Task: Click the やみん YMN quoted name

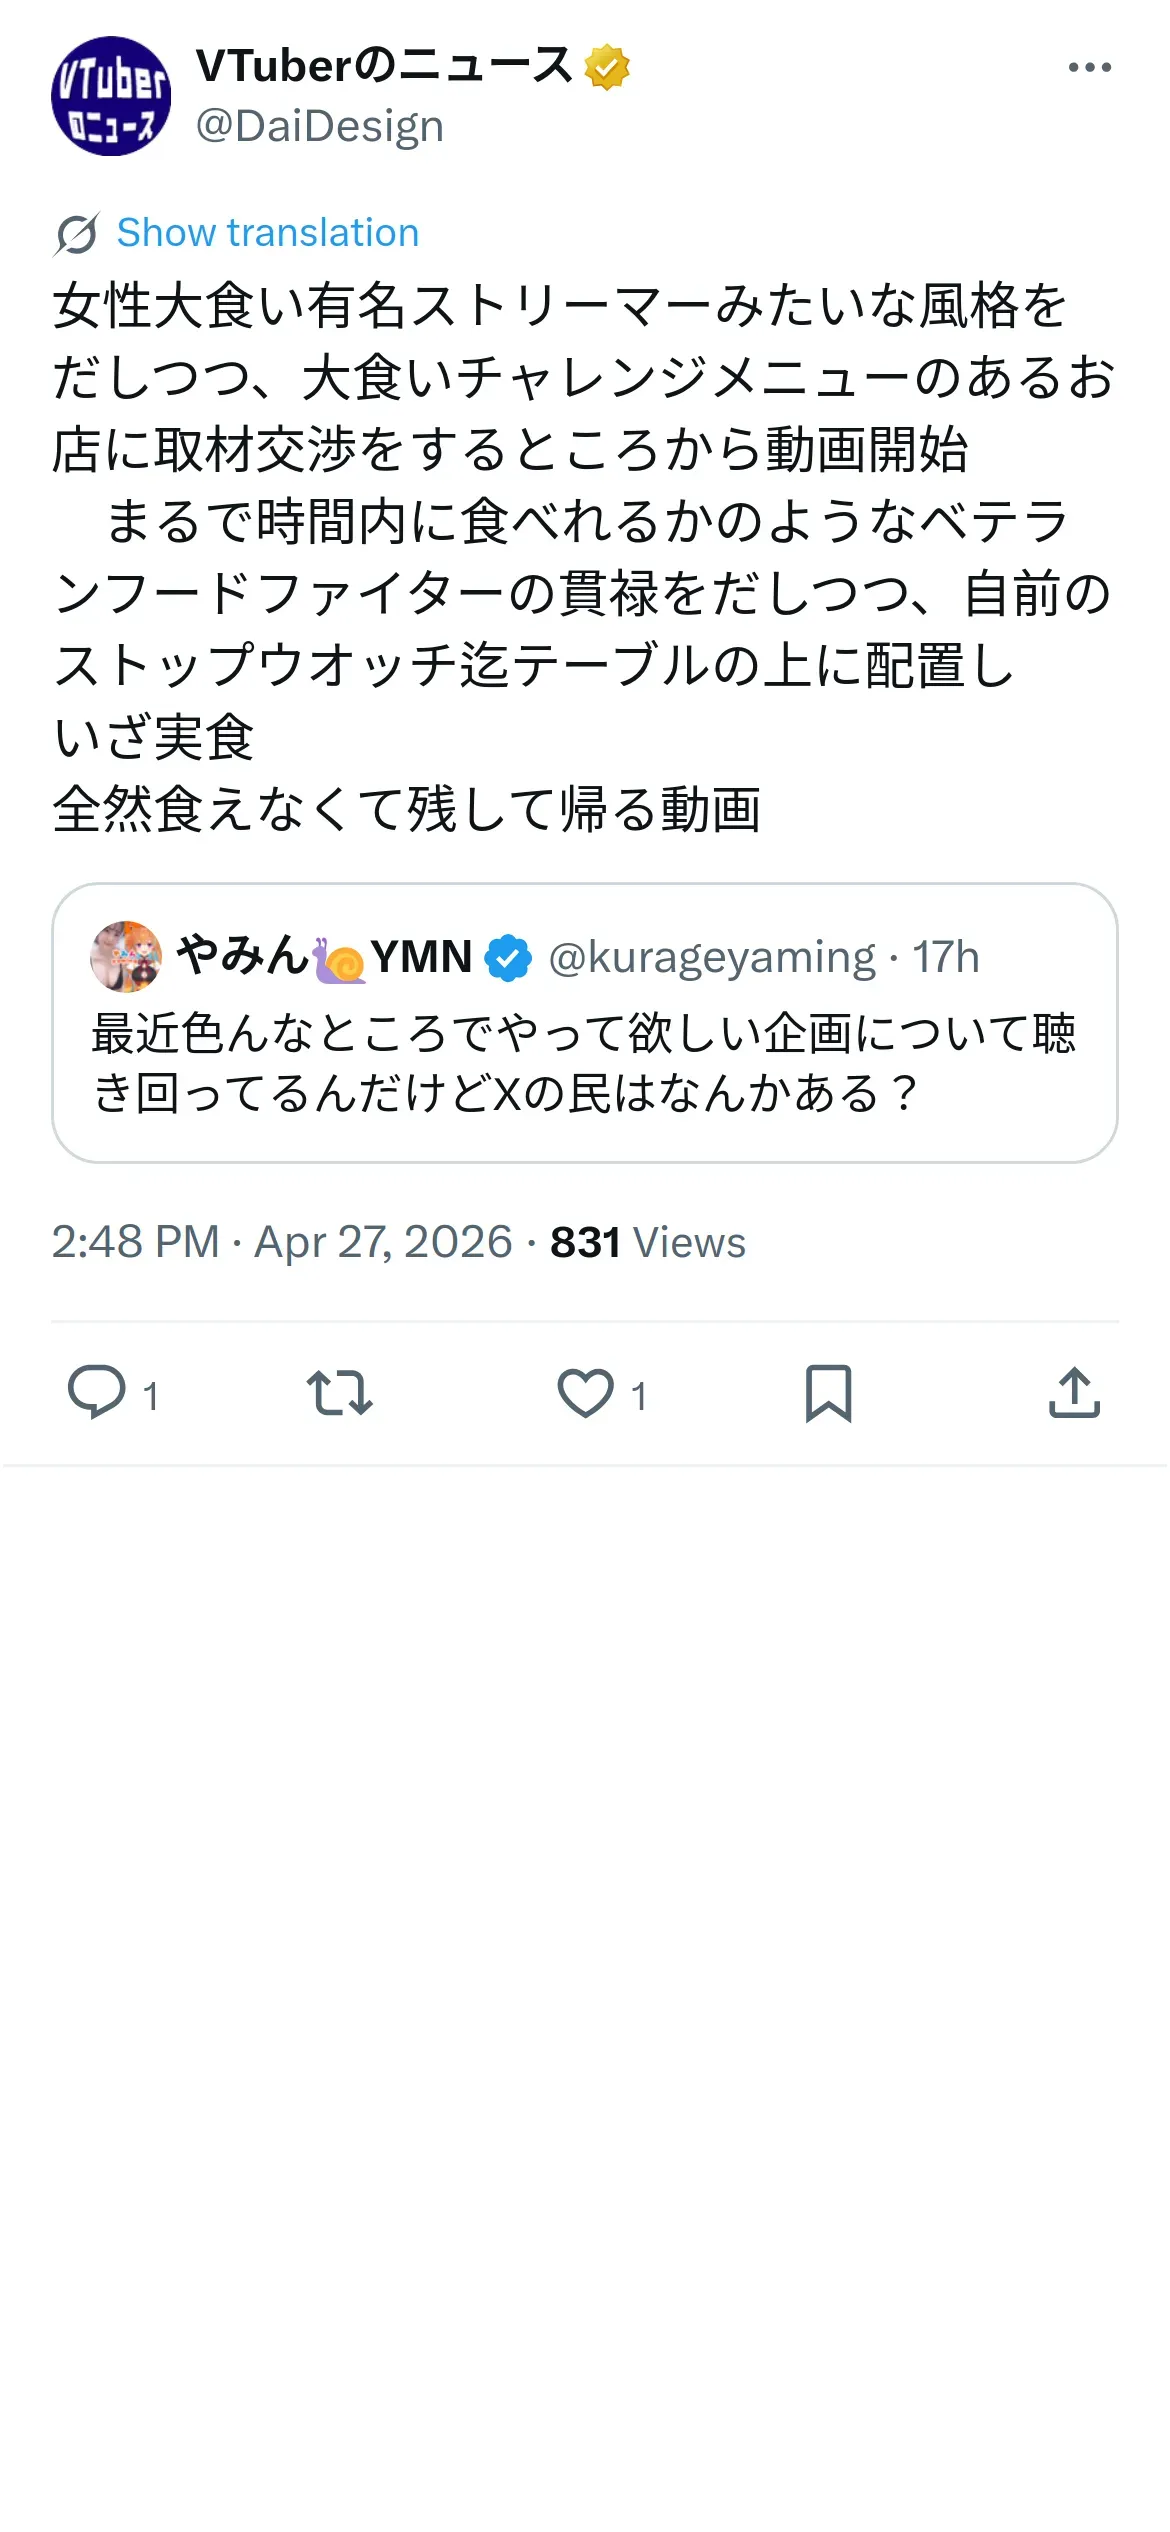Action: (x=324, y=956)
